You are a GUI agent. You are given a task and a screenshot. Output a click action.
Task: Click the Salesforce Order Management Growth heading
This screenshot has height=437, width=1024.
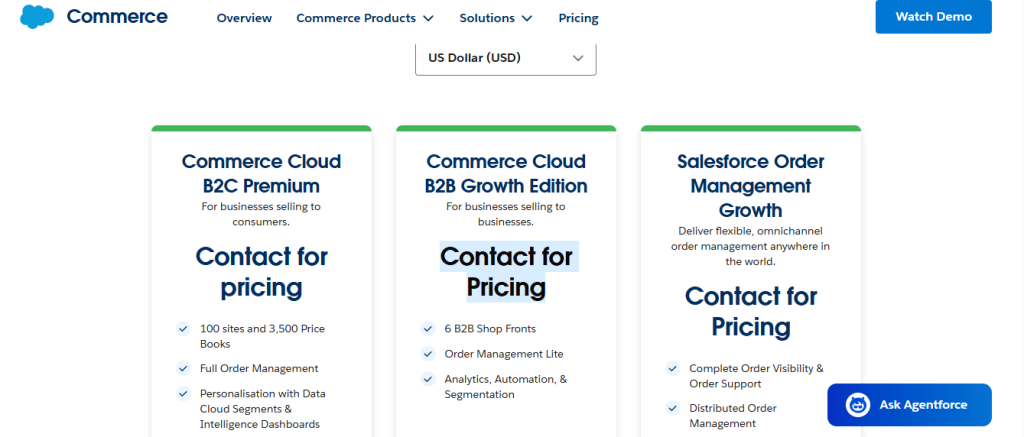[x=750, y=186]
